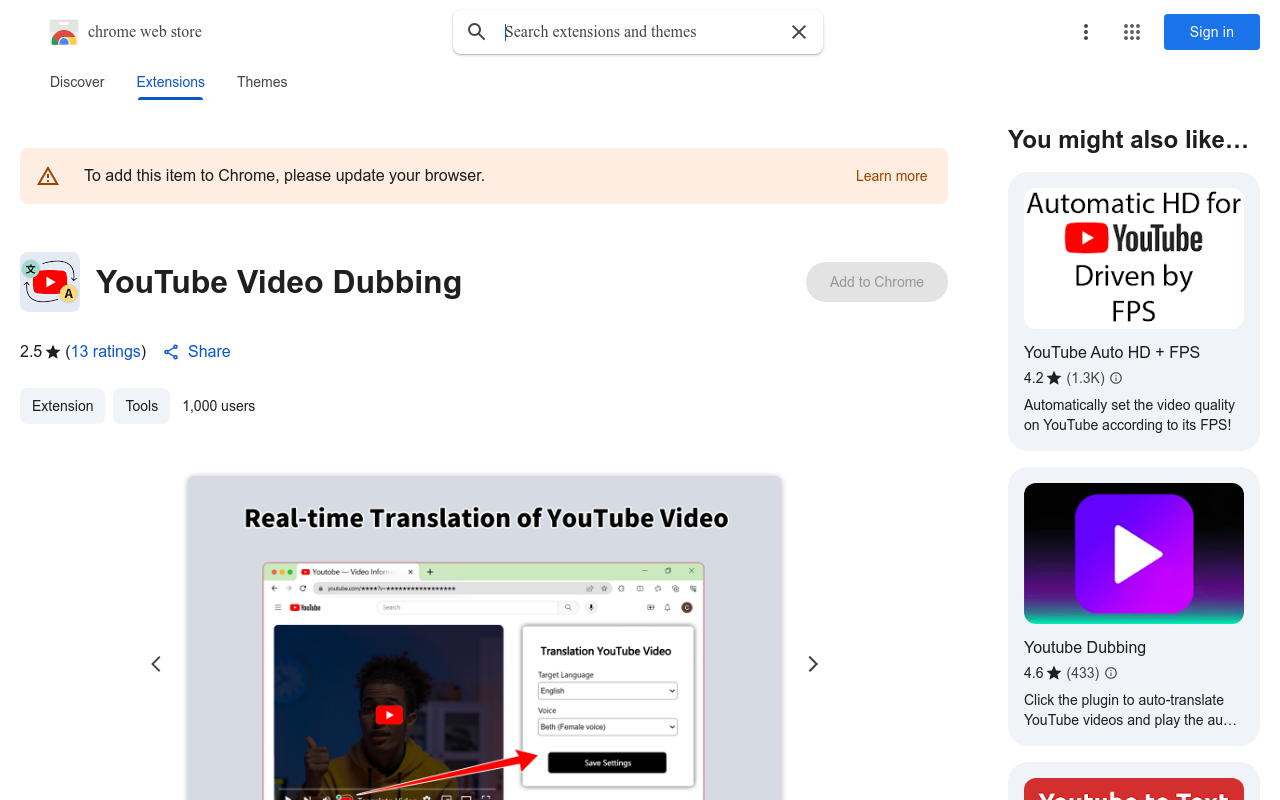Open the Real-time Translation screenshot
The width and height of the screenshot is (1280, 800).
[484, 638]
